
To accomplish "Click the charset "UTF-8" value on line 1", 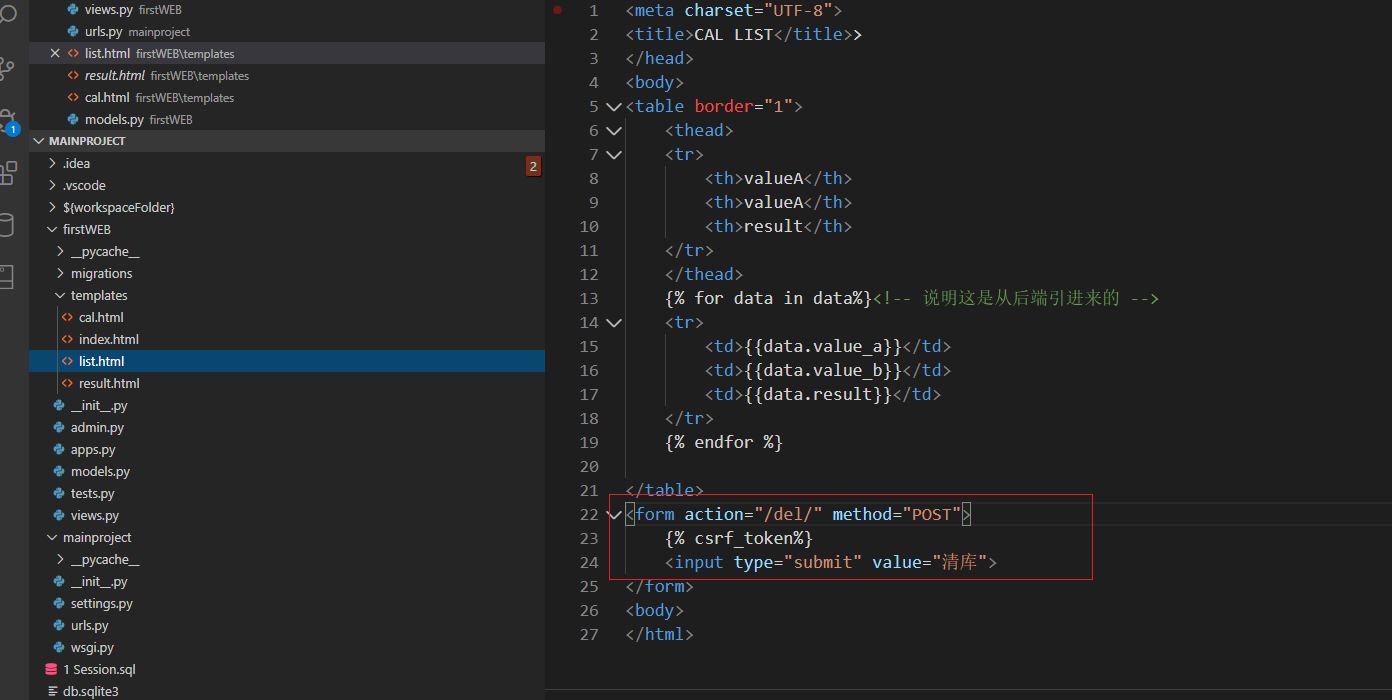I will [x=797, y=10].
